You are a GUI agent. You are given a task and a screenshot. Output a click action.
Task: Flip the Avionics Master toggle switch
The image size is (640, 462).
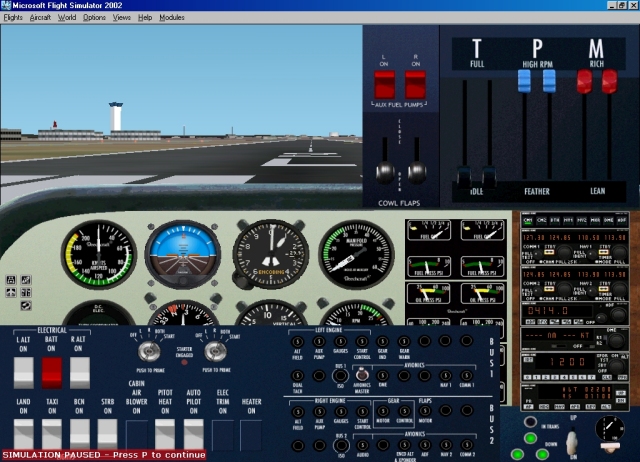tap(361, 374)
